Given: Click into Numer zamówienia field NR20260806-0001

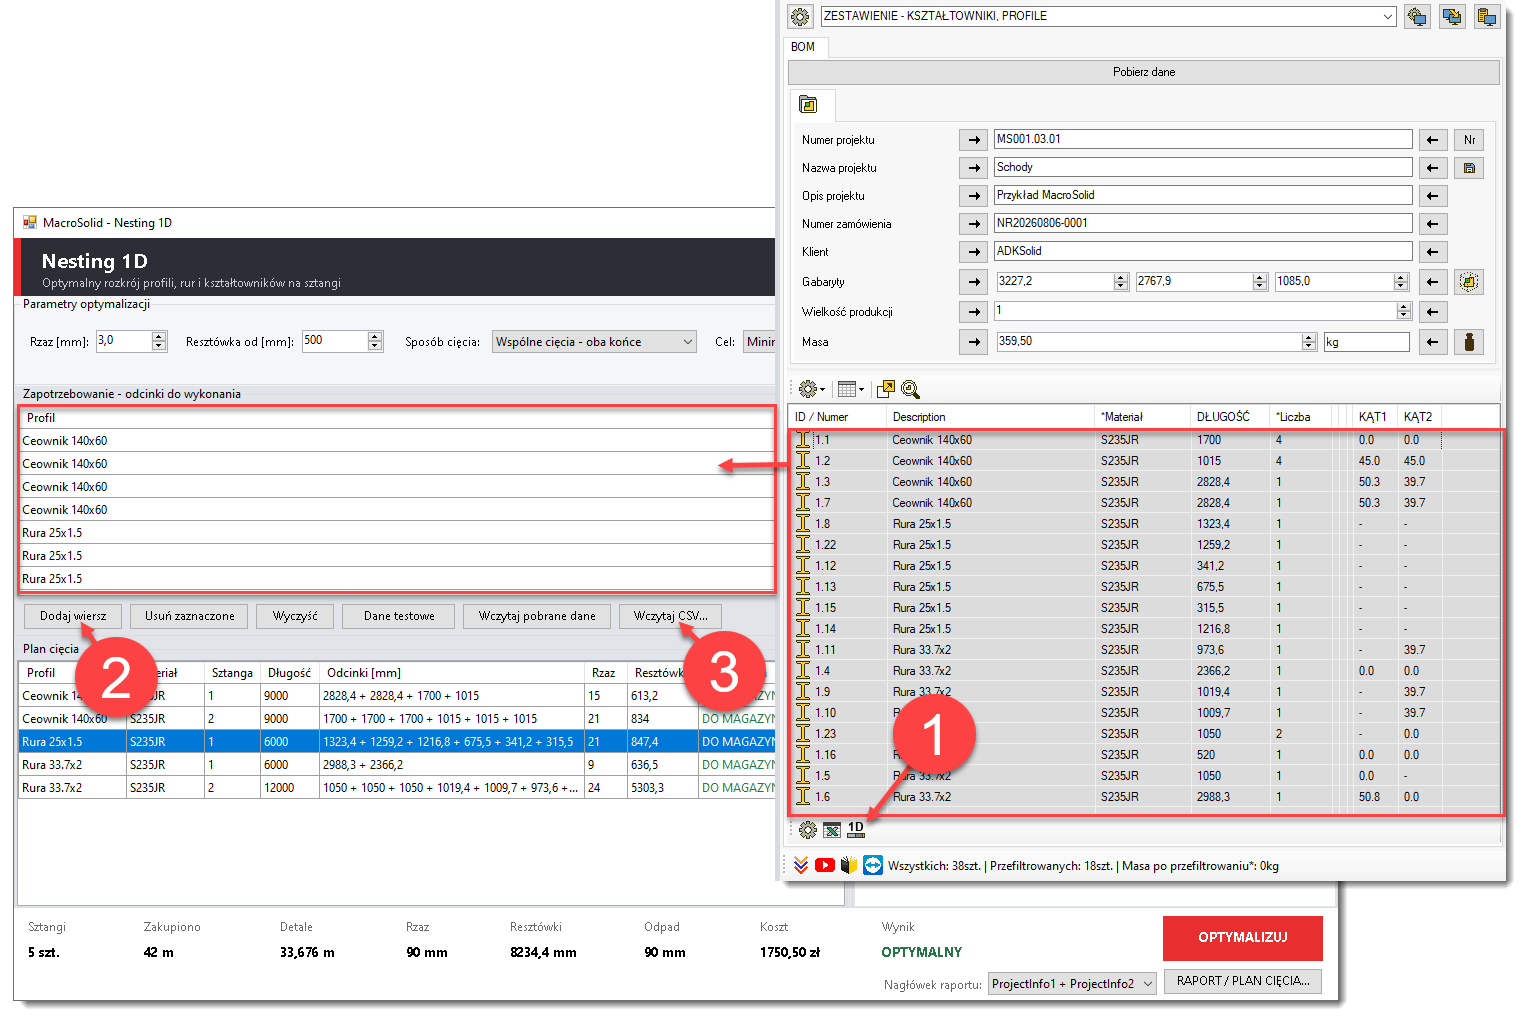Looking at the screenshot, I should pyautogui.click(x=1203, y=223).
